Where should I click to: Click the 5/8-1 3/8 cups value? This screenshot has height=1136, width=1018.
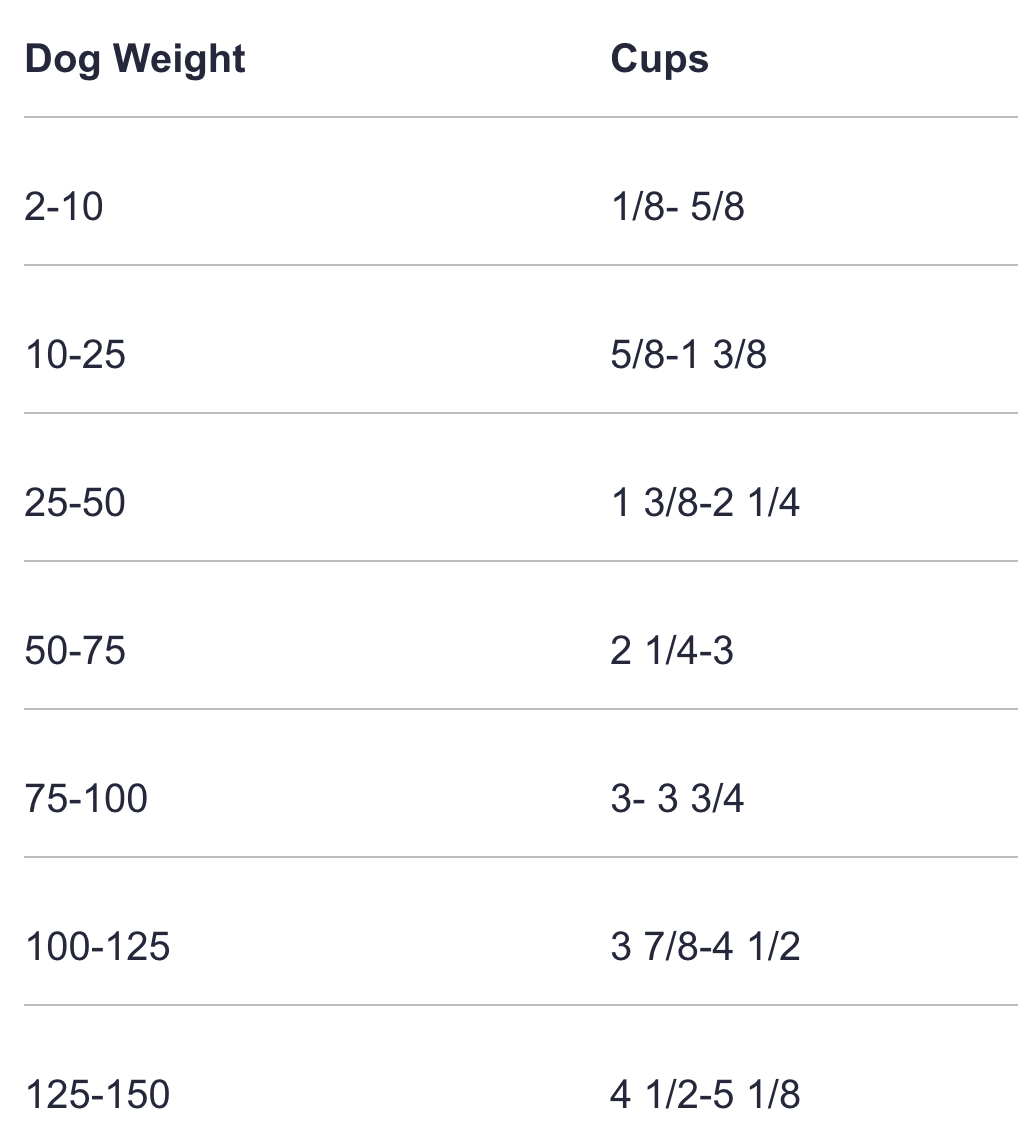click(x=688, y=355)
